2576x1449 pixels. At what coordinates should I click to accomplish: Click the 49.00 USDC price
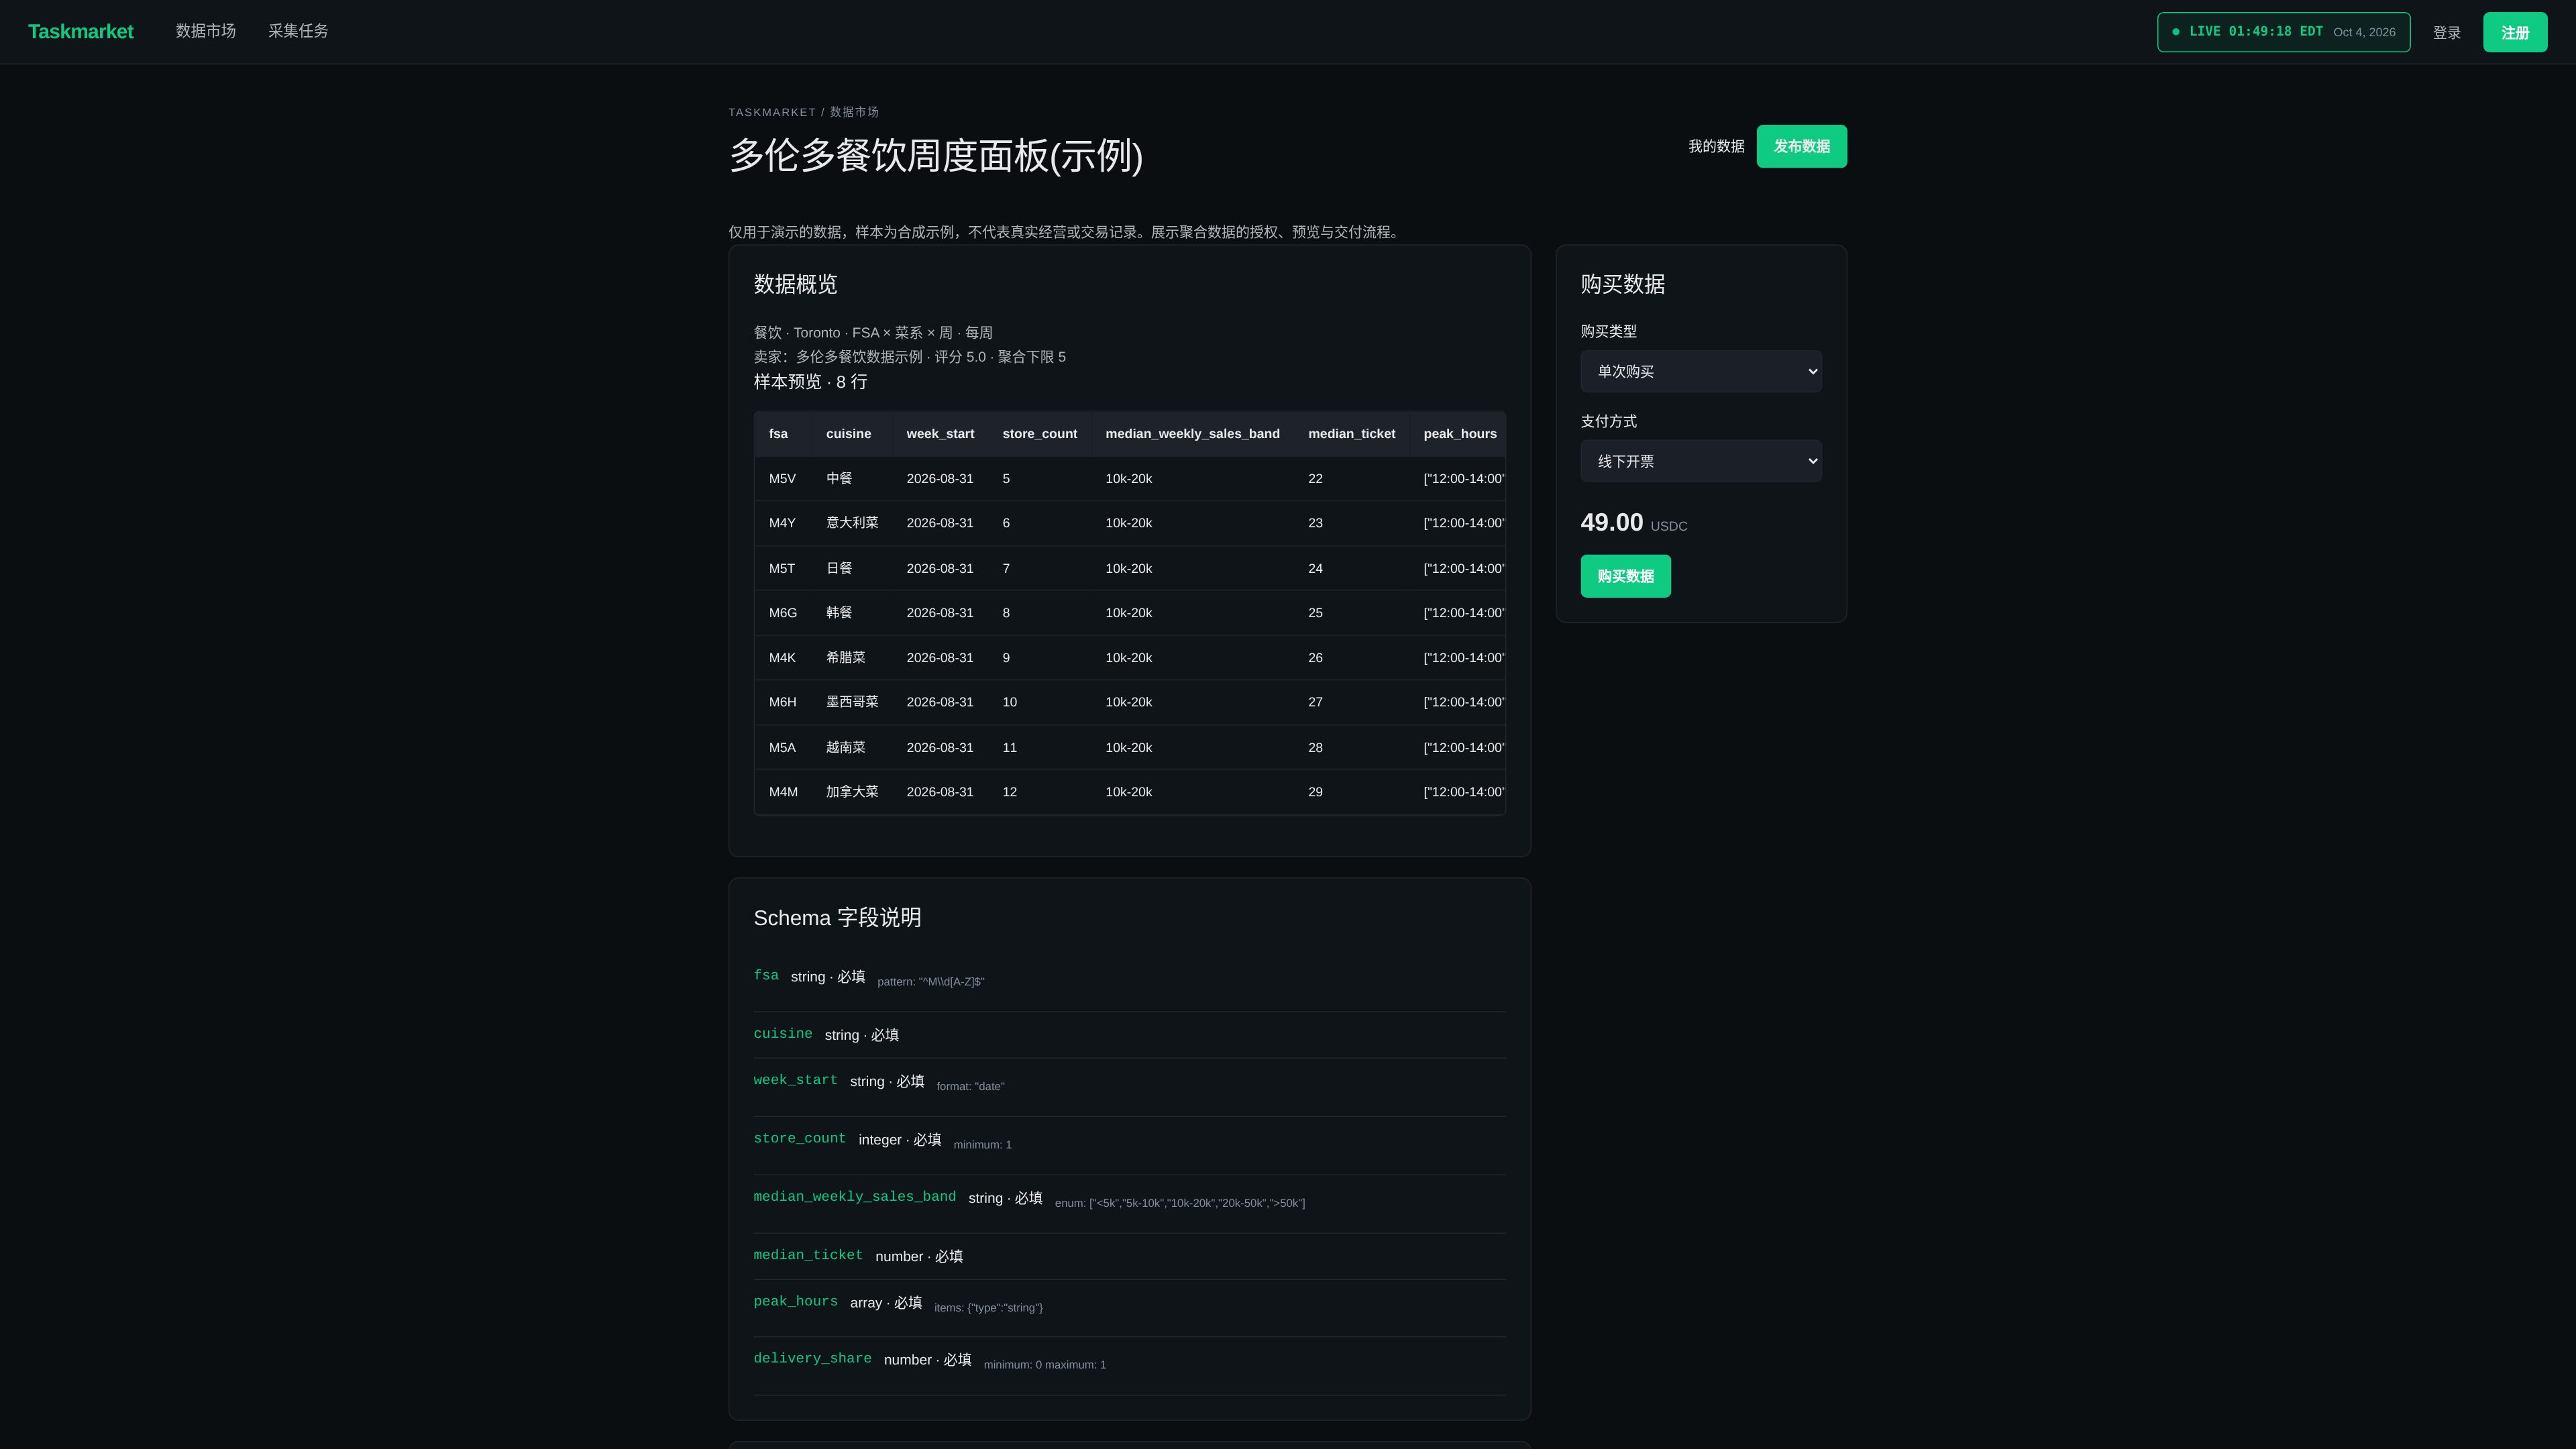coord(1633,523)
